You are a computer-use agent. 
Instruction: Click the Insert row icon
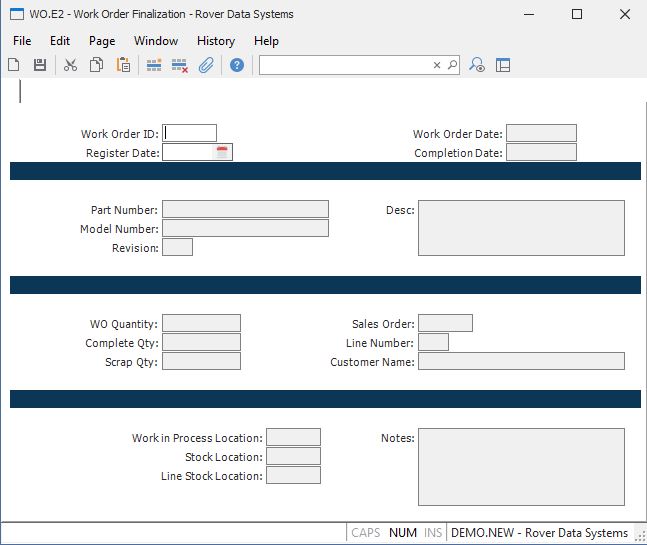click(154, 65)
